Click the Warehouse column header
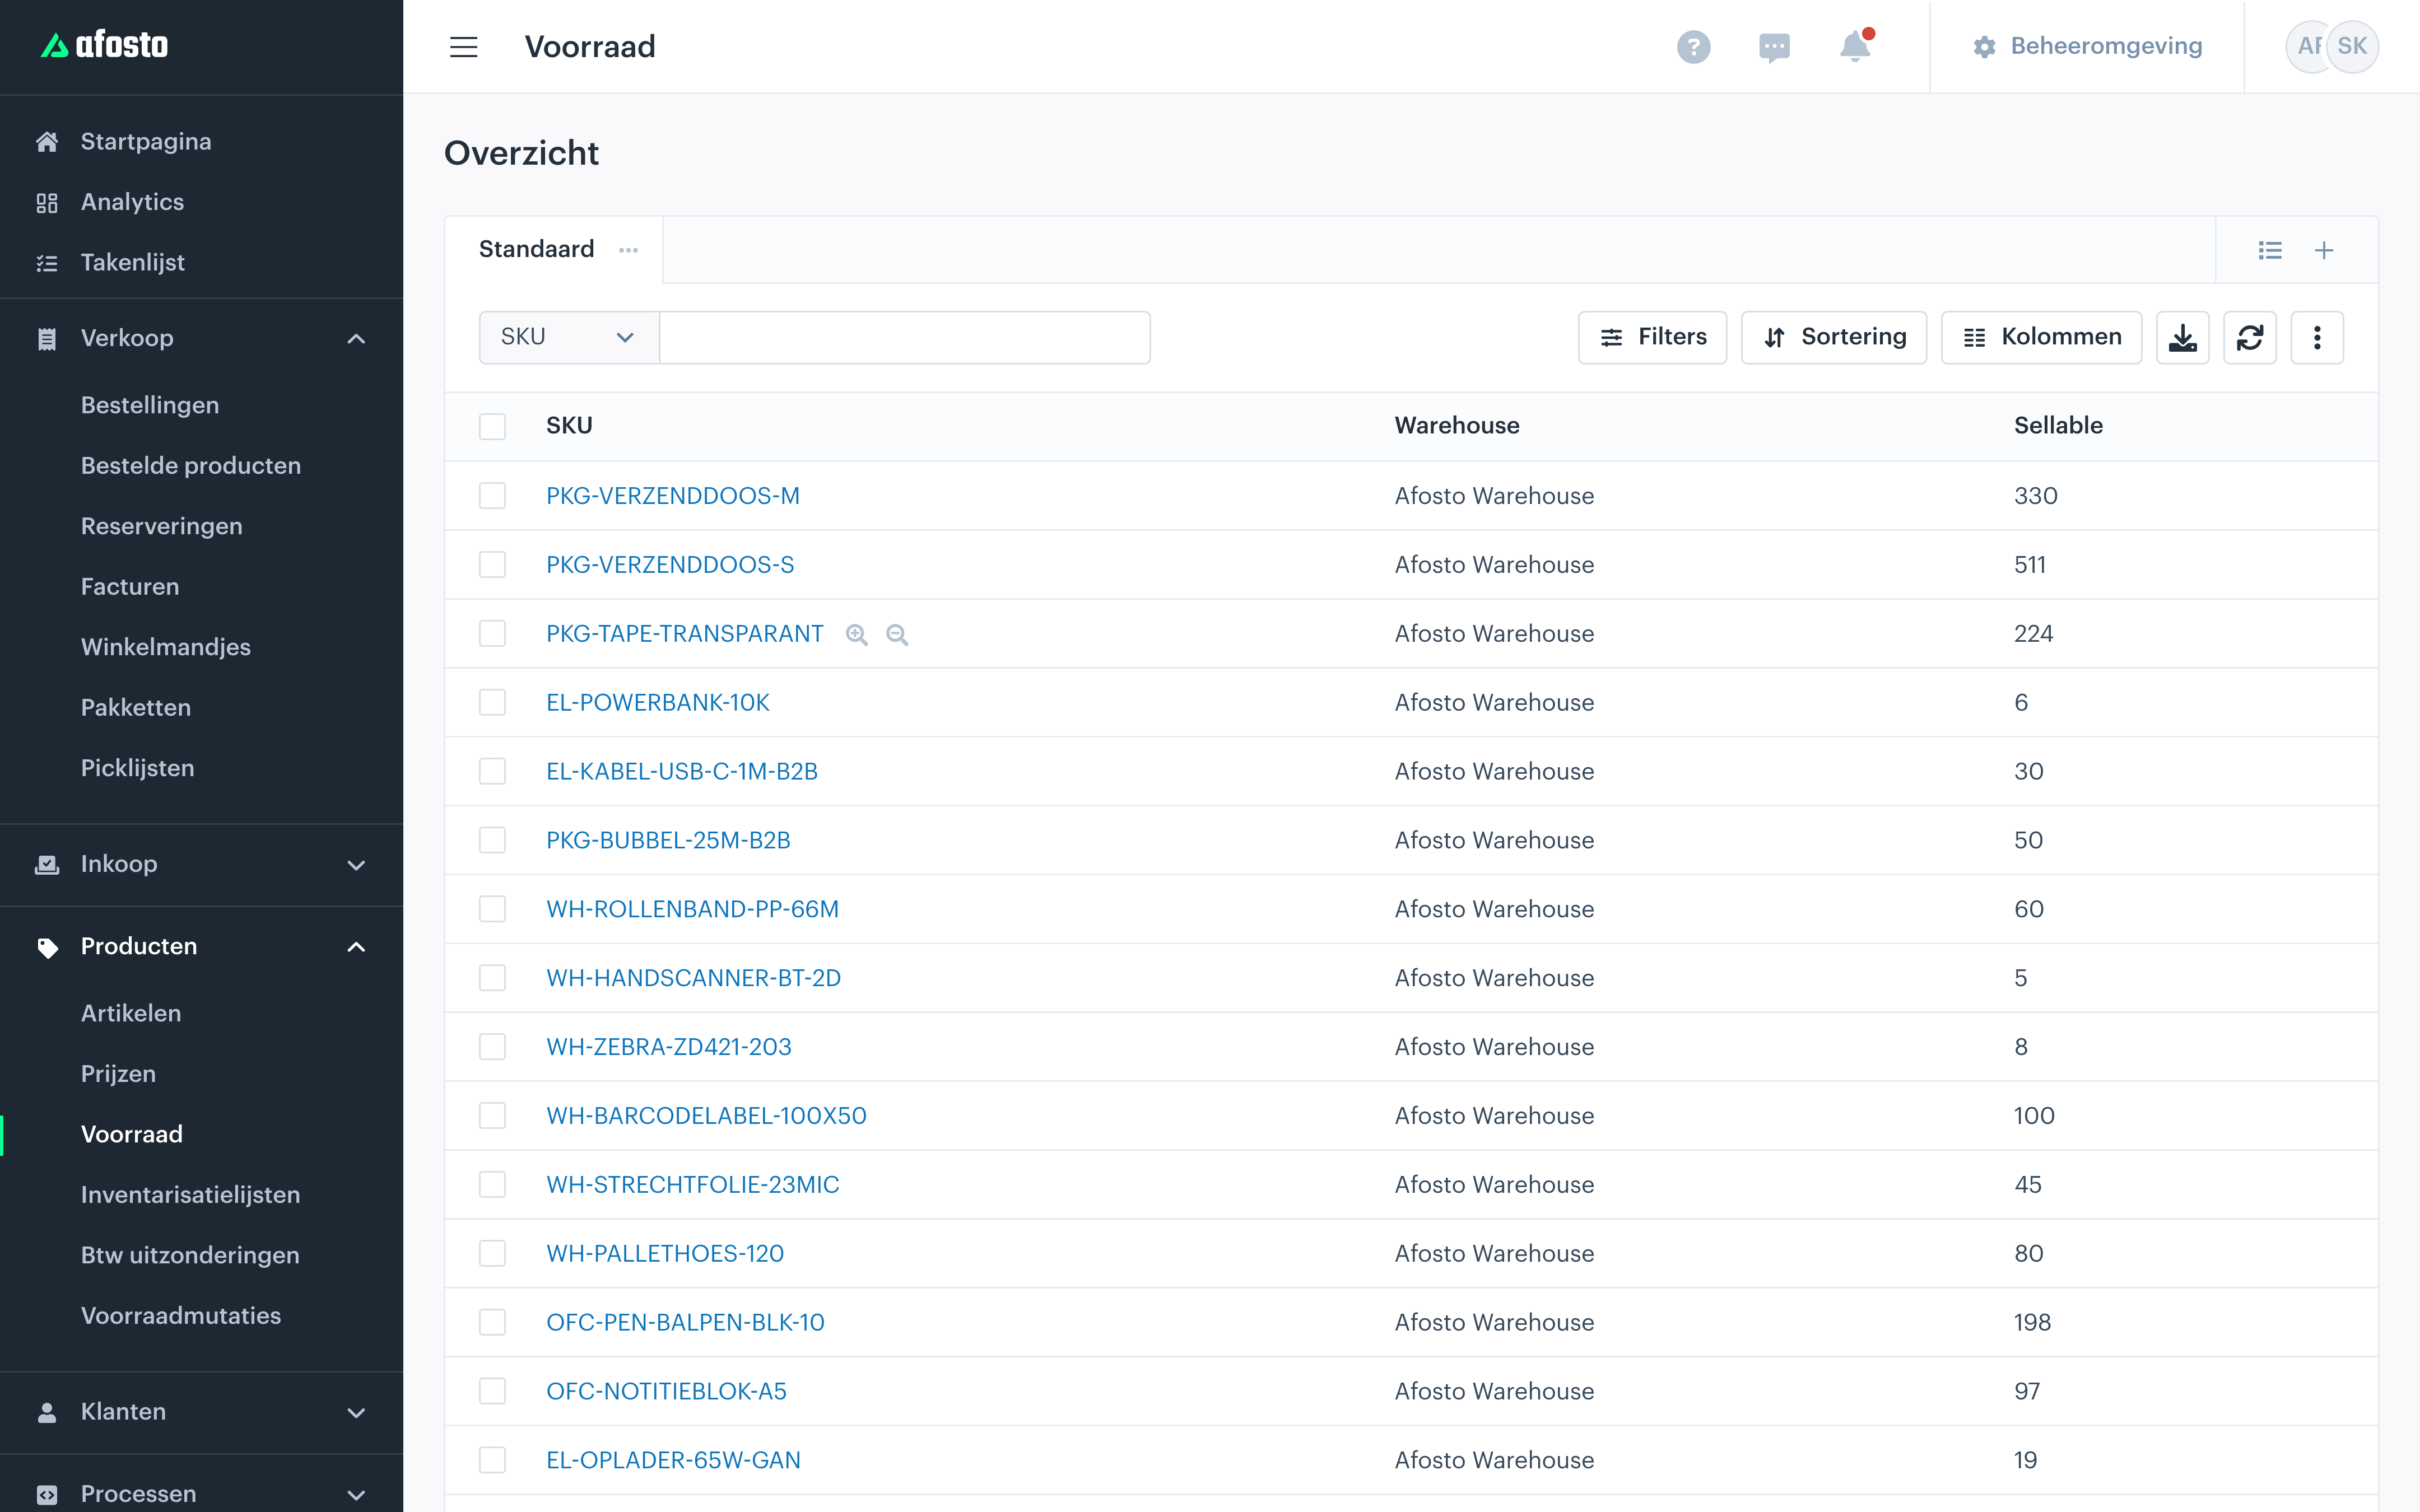The image size is (2420, 1512). pyautogui.click(x=1457, y=426)
